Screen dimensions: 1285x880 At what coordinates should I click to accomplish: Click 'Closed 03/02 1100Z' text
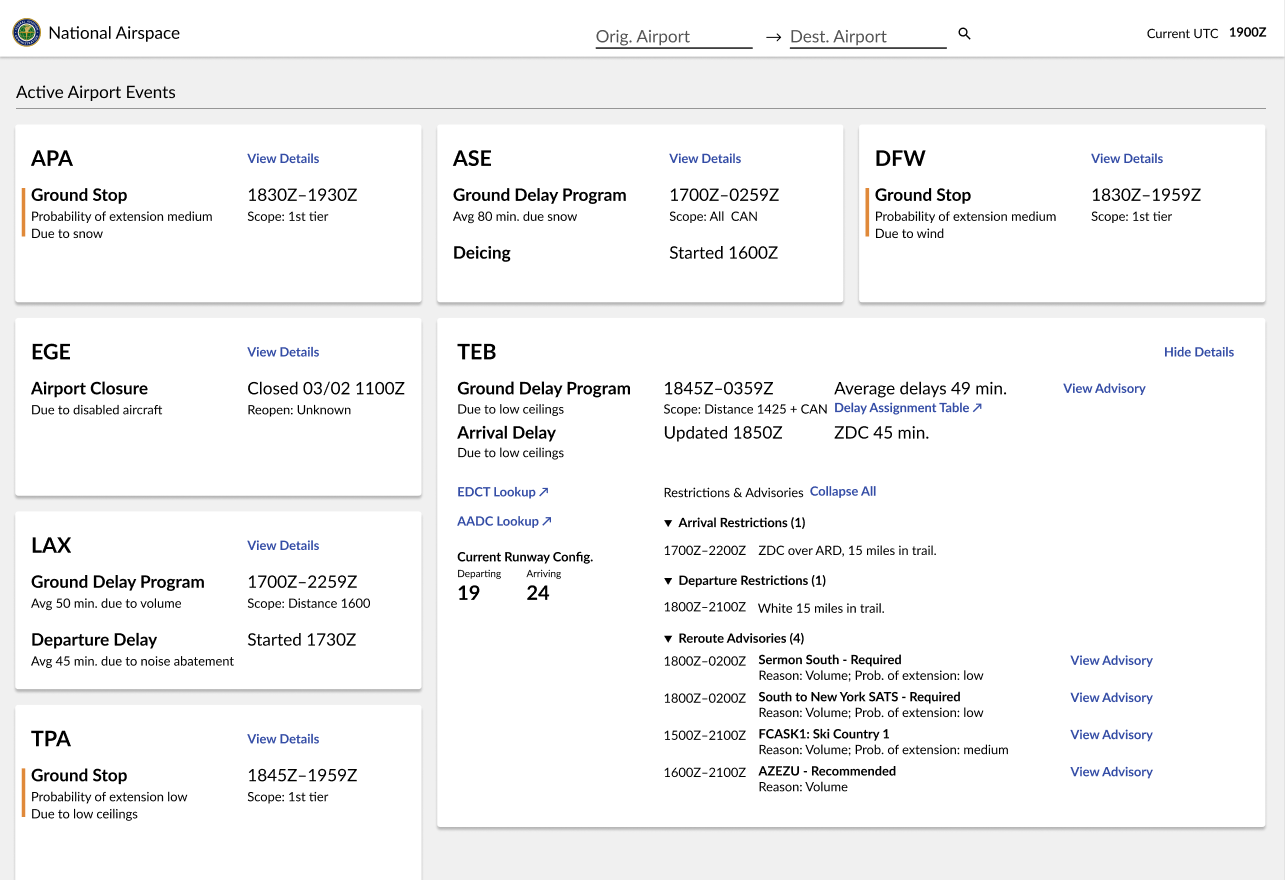click(x=326, y=389)
